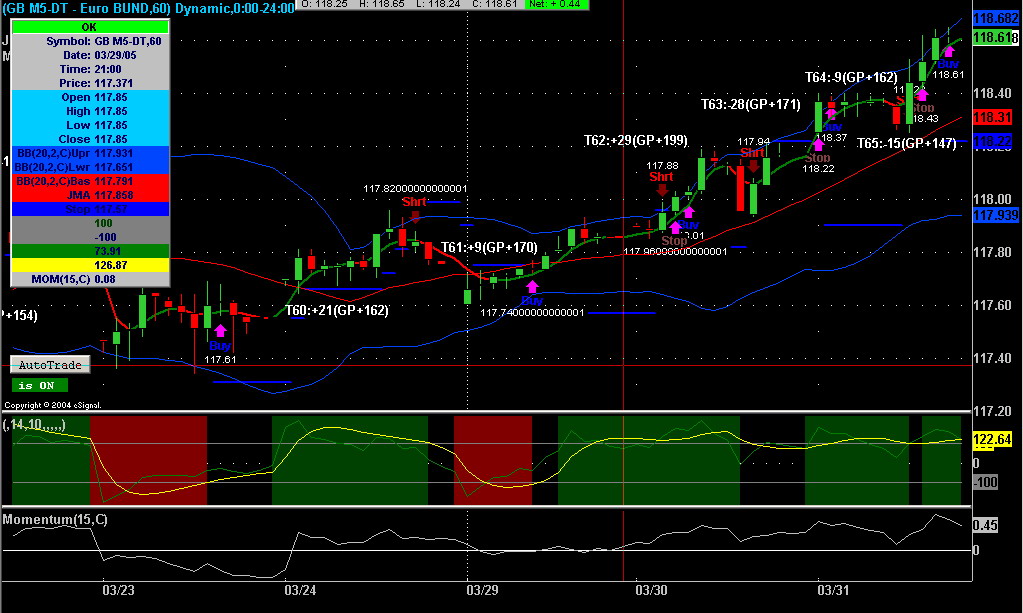
Task: Click the 0.45 momentum value tag
Action: [x=985, y=525]
